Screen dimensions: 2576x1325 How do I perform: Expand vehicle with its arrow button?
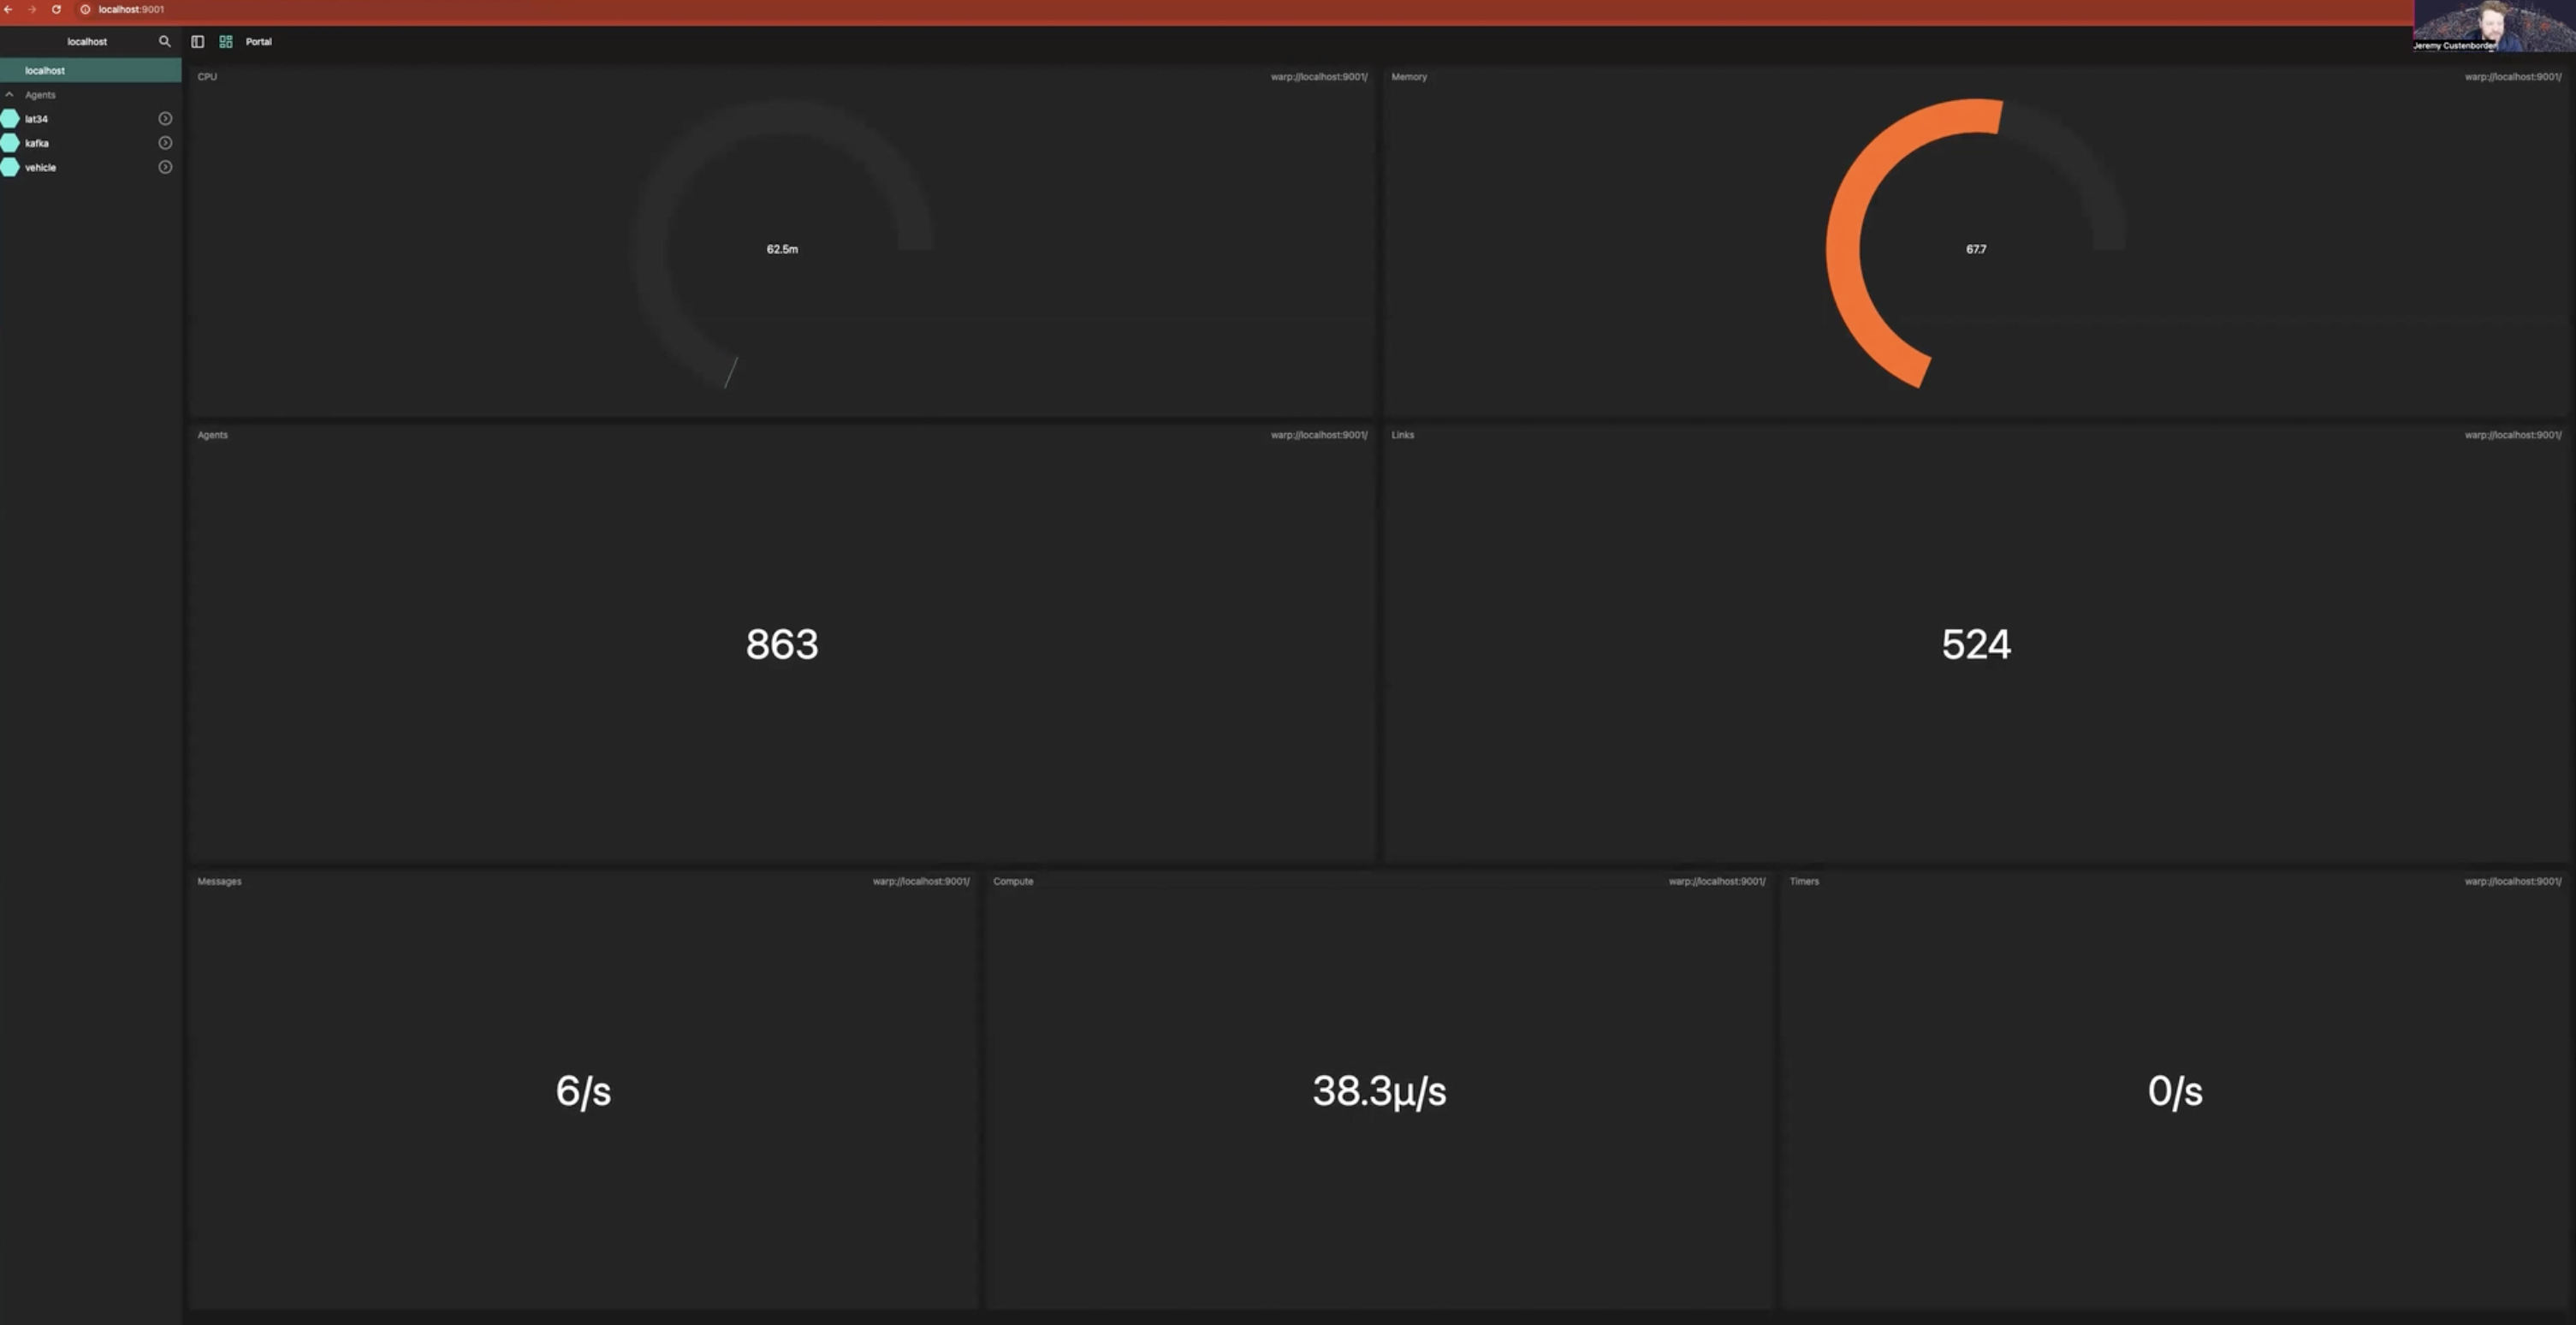165,167
